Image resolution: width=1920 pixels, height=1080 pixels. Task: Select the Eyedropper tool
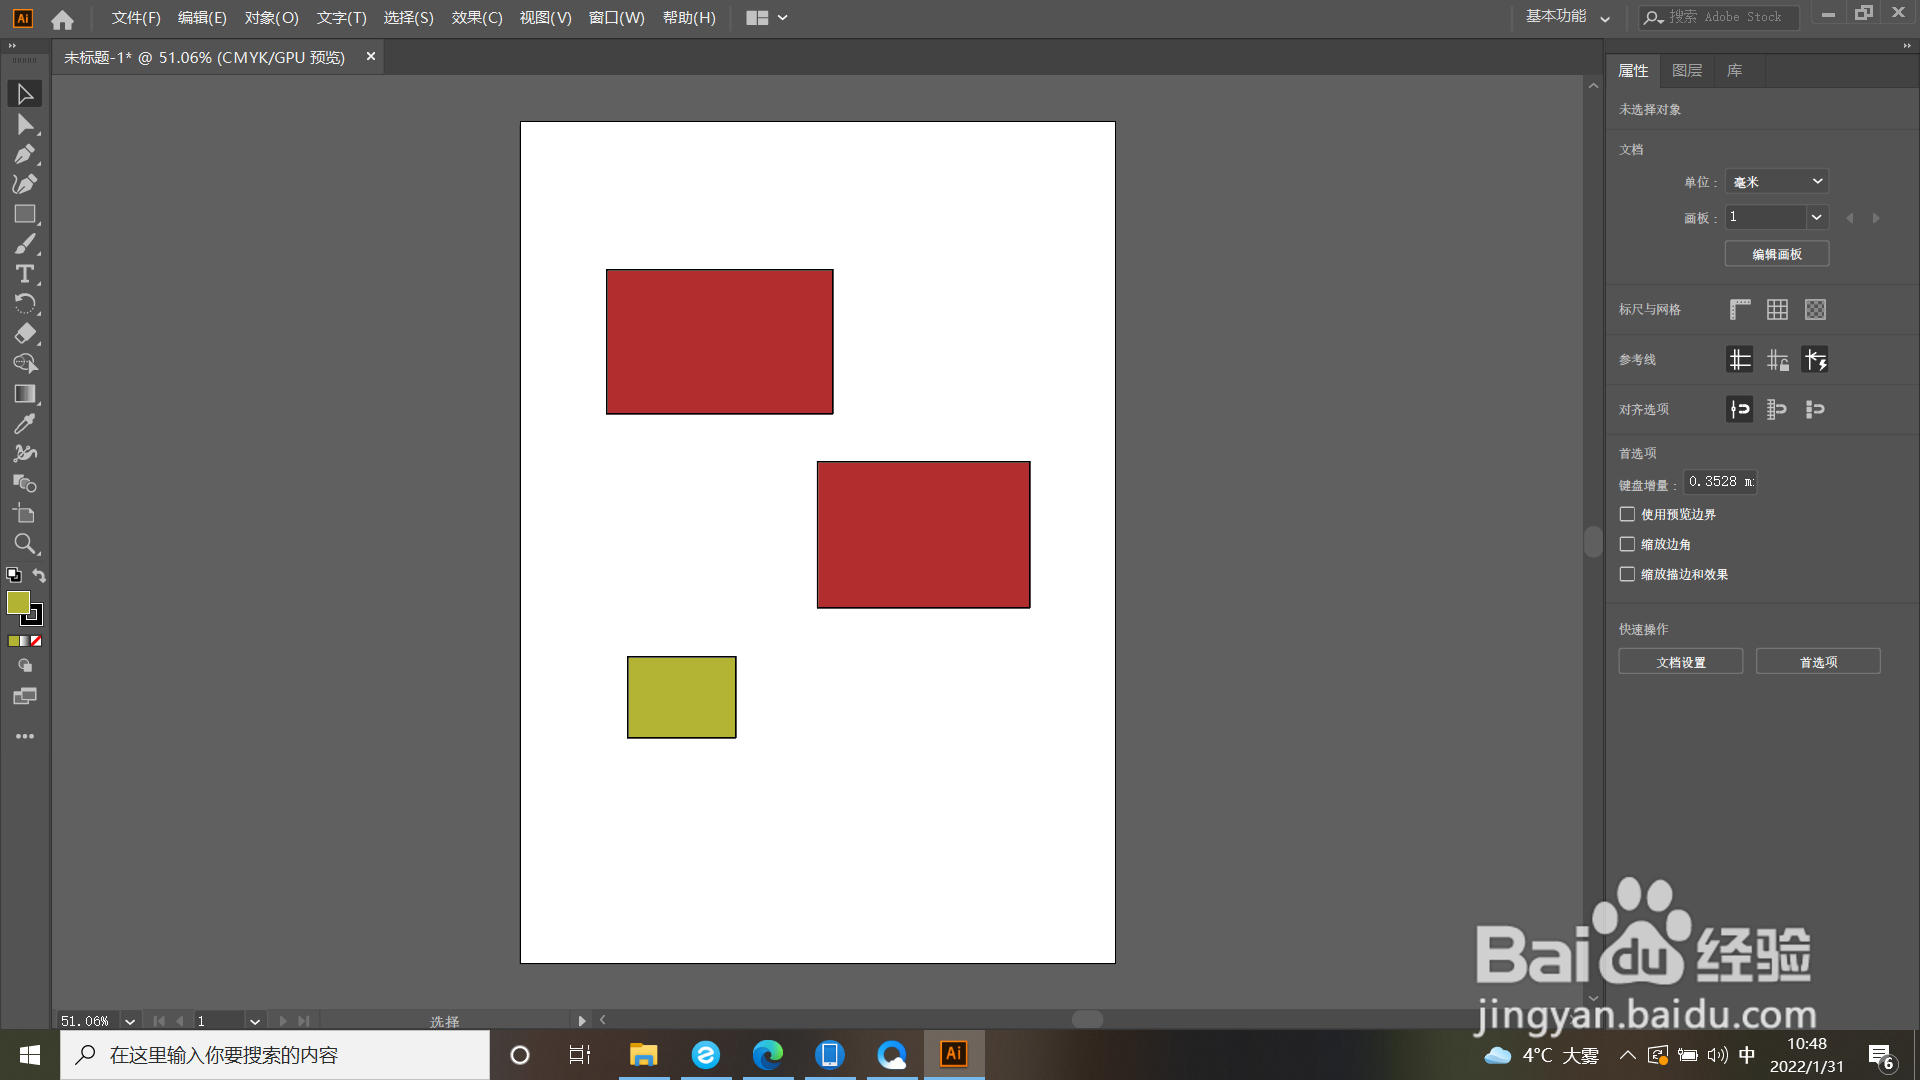point(25,424)
